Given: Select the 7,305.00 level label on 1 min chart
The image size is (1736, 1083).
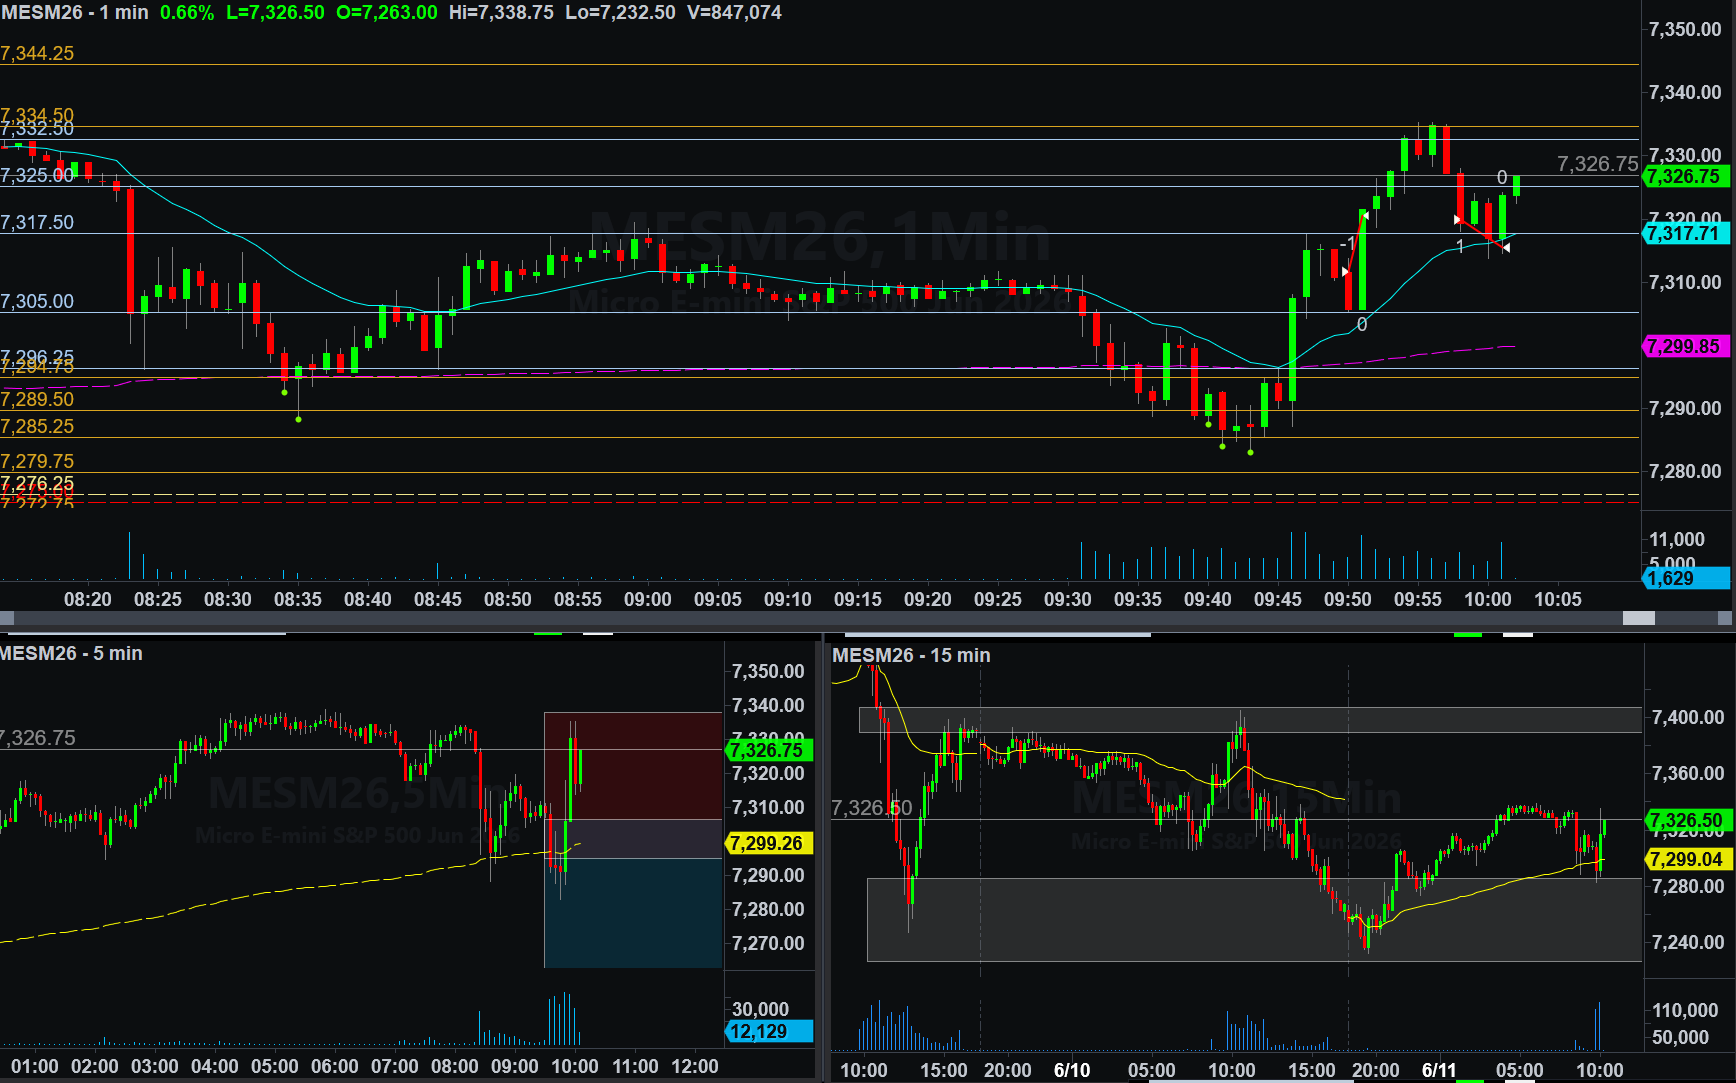Looking at the screenshot, I should click(37, 302).
